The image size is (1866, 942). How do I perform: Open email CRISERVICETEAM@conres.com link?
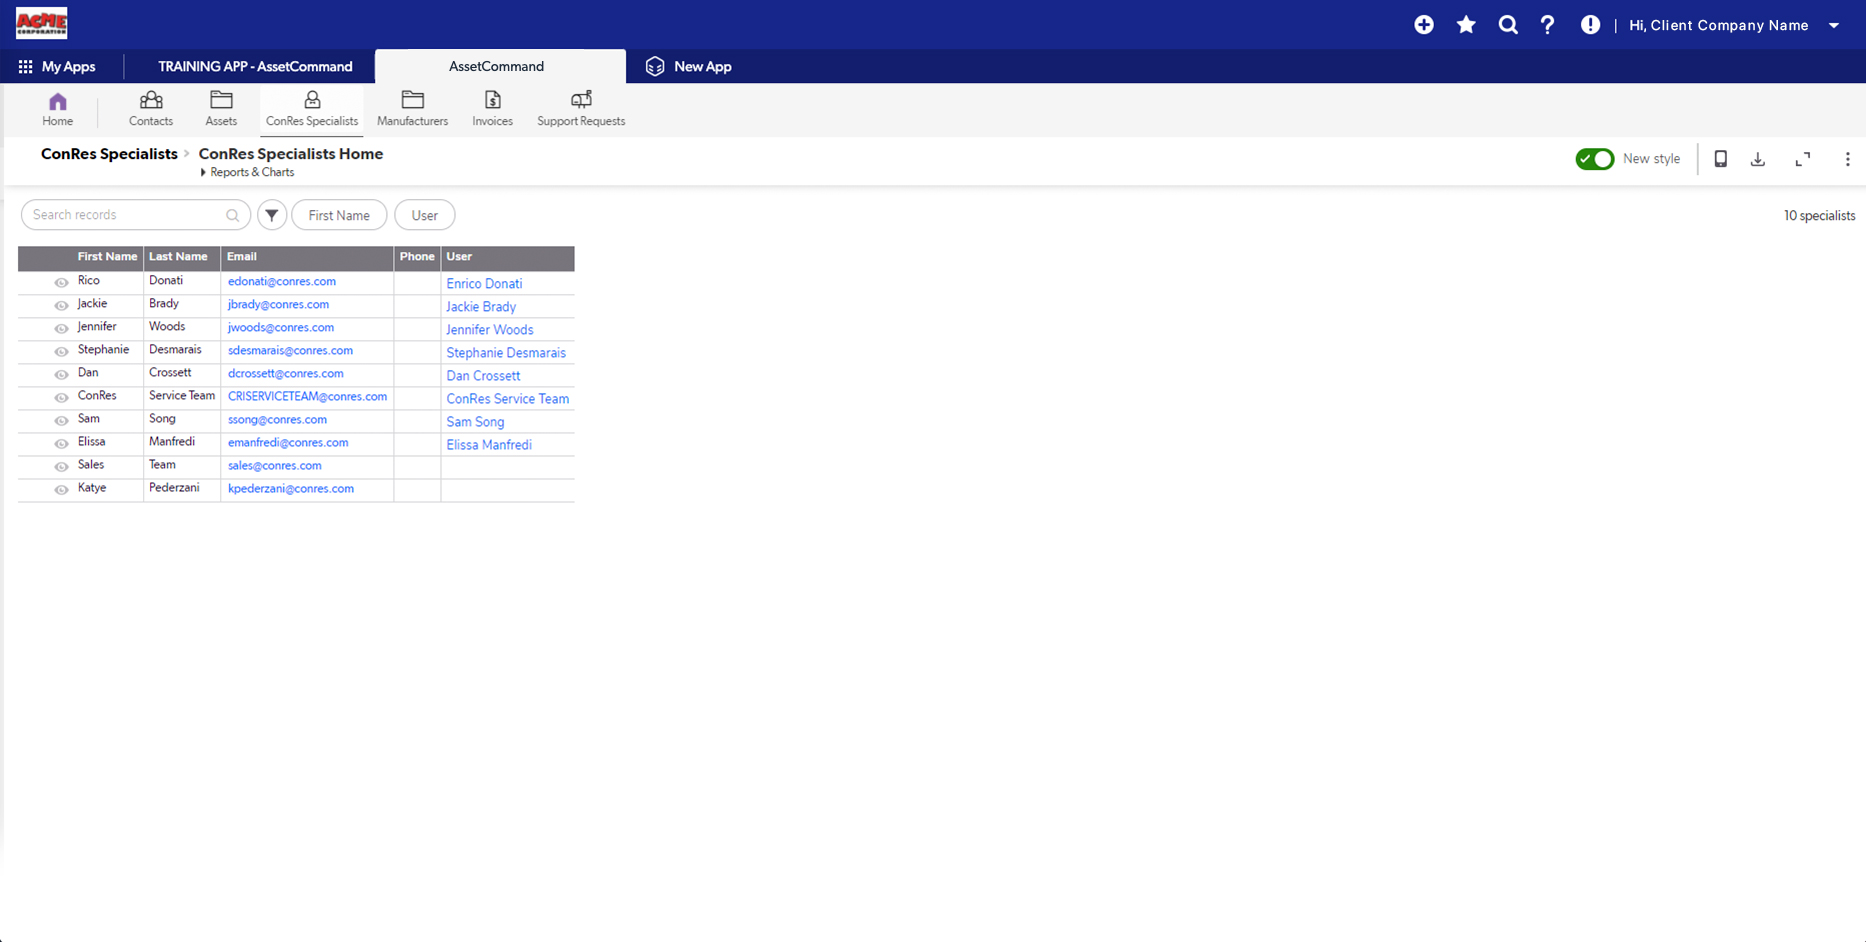pos(307,397)
